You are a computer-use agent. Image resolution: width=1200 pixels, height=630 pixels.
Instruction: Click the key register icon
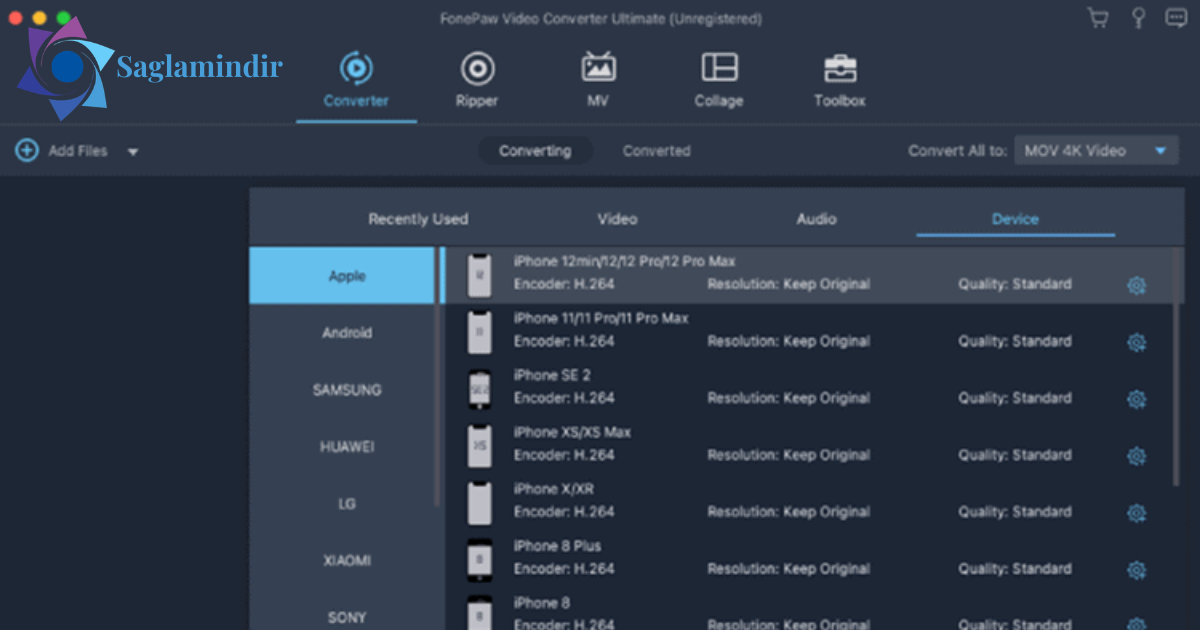1137,18
